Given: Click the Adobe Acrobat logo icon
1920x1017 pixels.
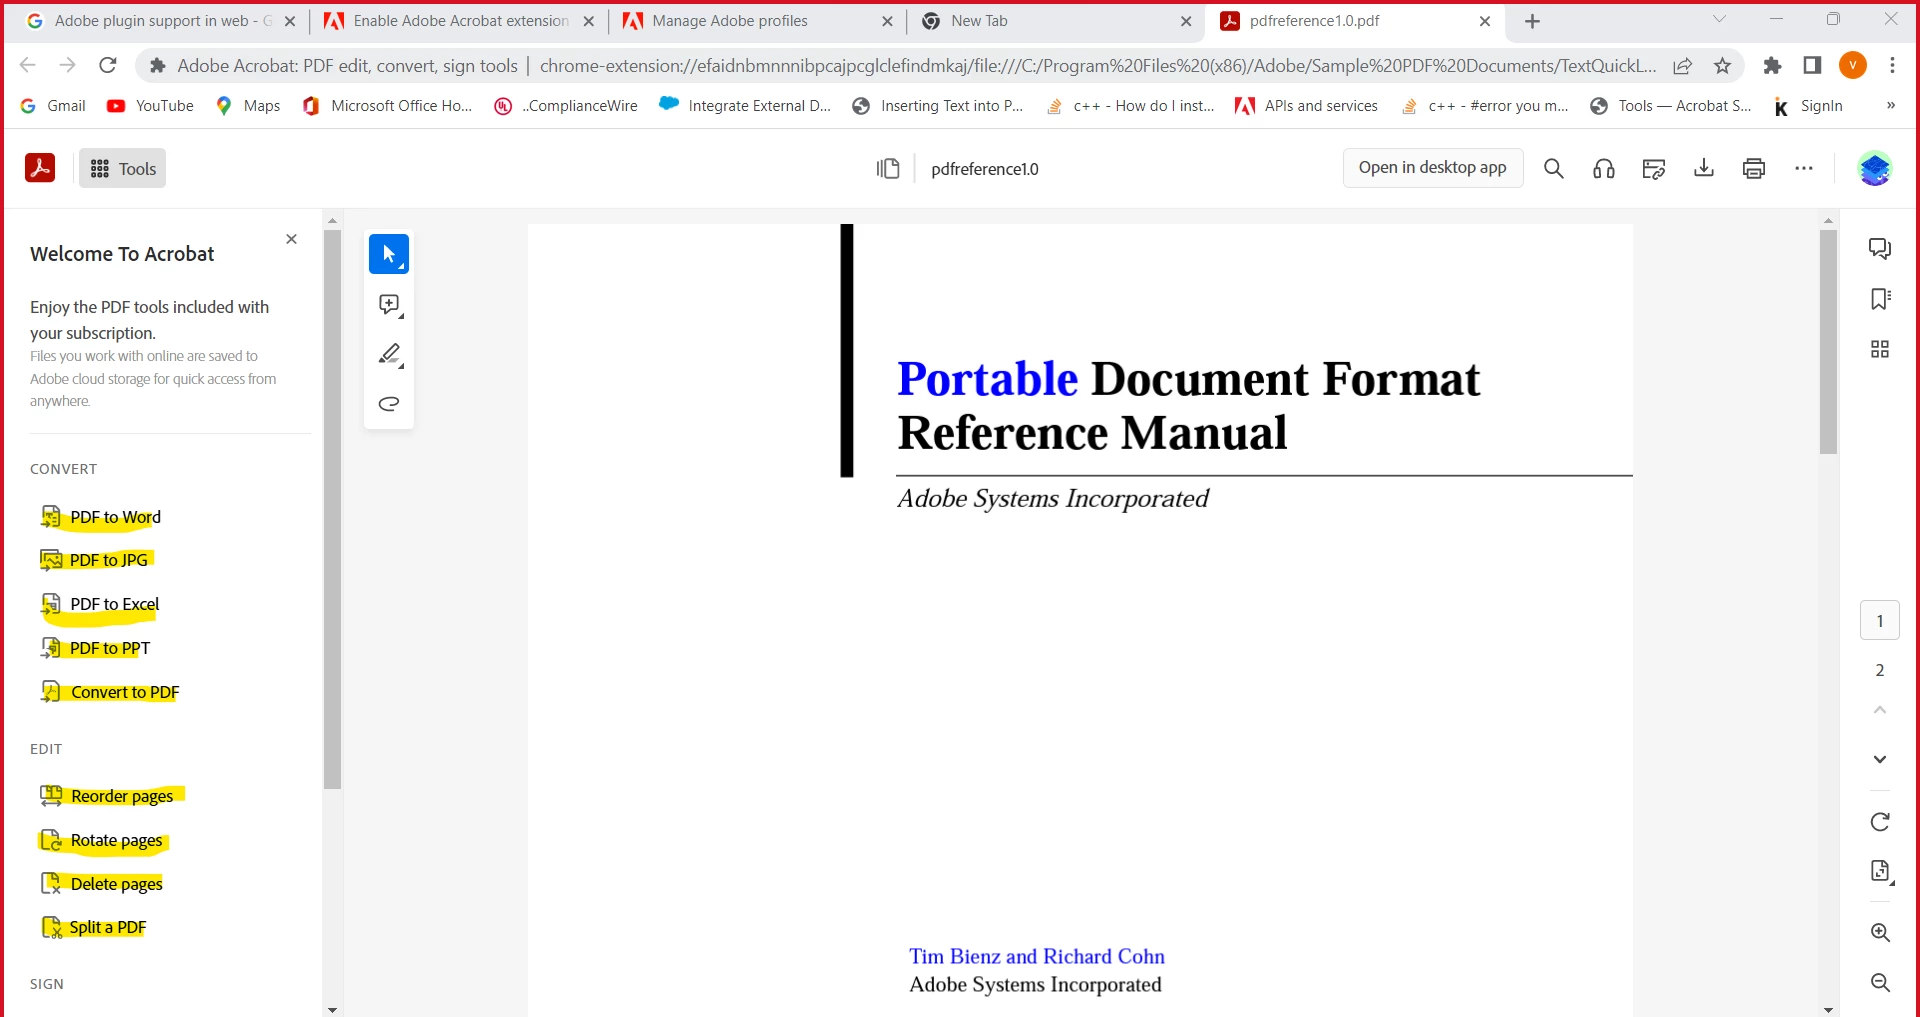Looking at the screenshot, I should [40, 168].
